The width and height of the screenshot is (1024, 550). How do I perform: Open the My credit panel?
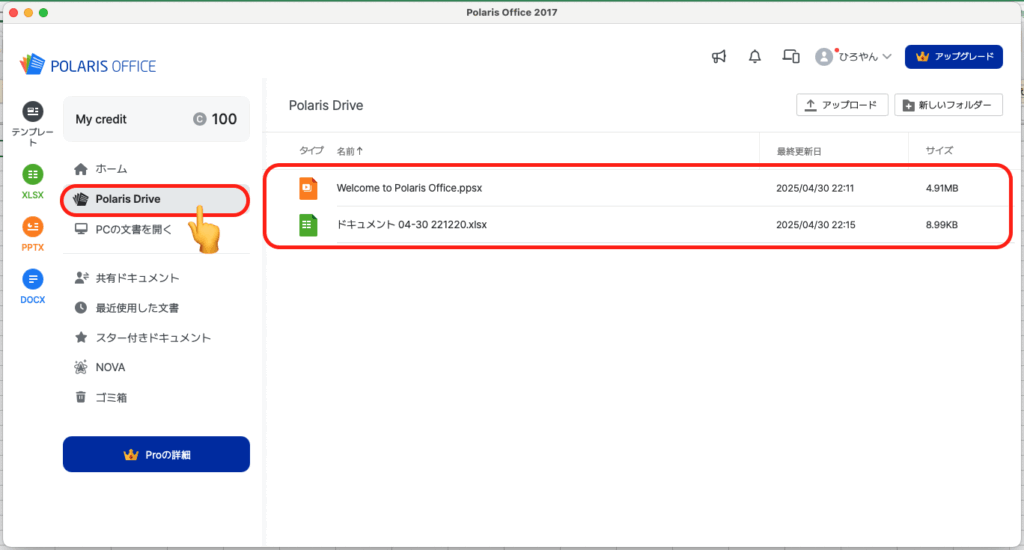tap(156, 119)
